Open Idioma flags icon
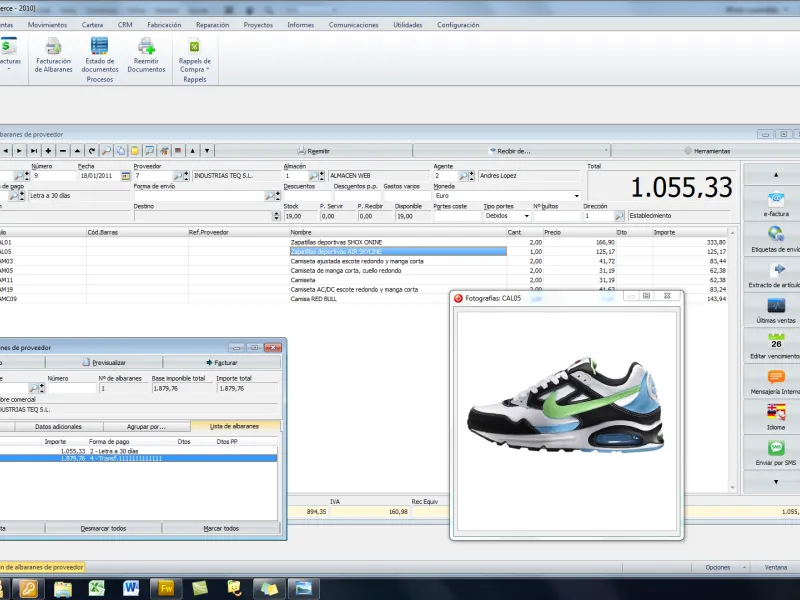This screenshot has width=800, height=600. pos(776,416)
